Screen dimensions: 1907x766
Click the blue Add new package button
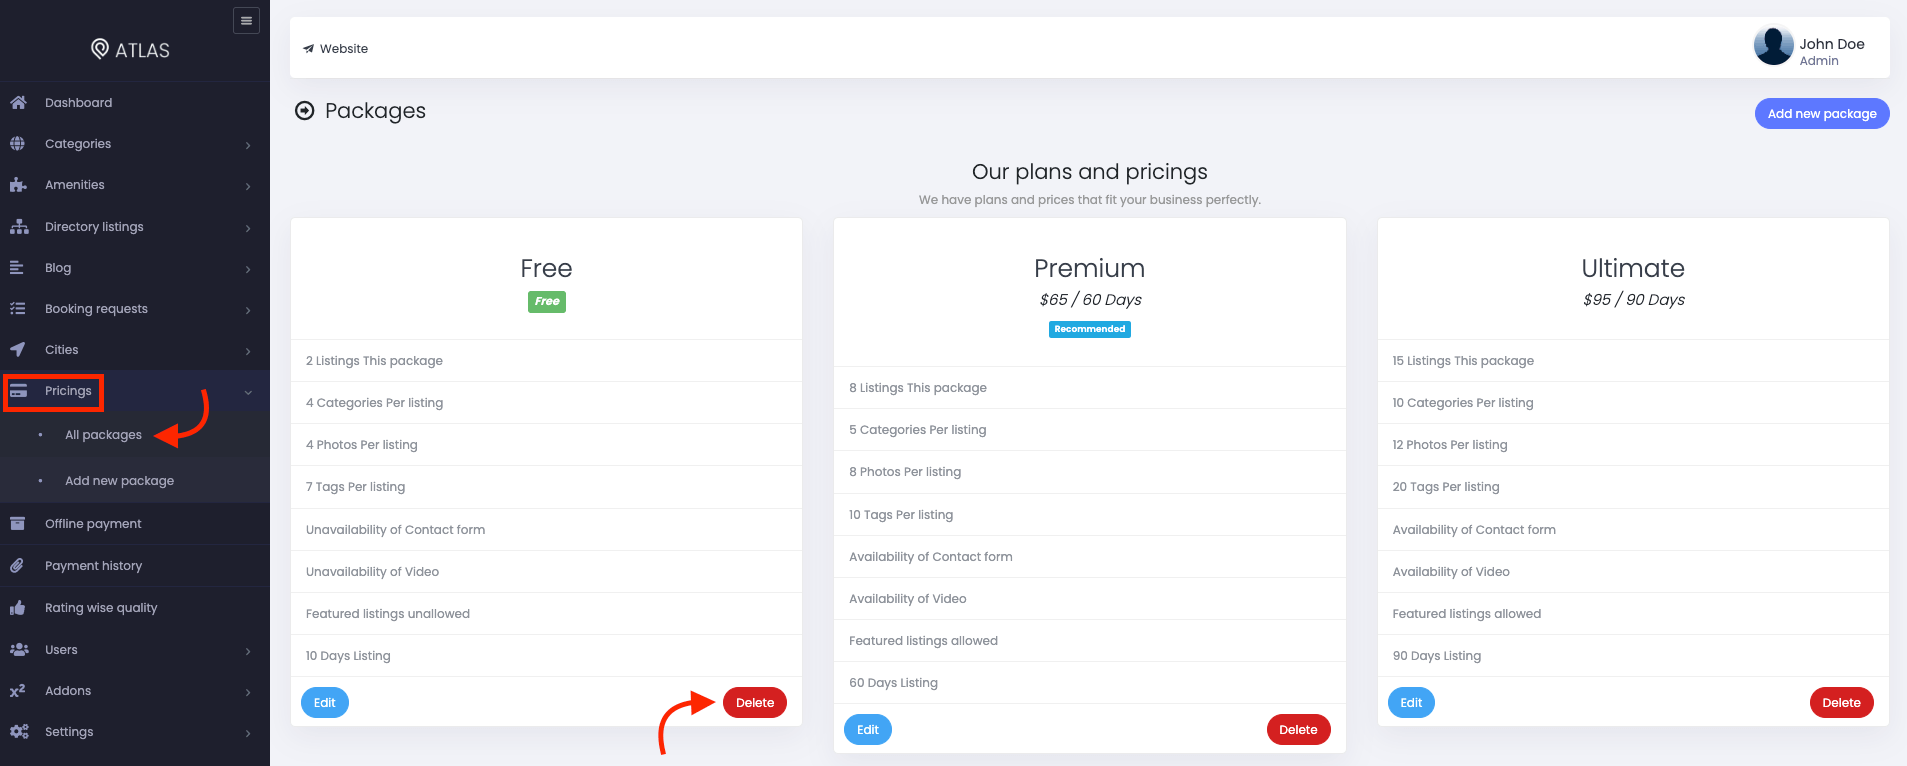[1822, 114]
